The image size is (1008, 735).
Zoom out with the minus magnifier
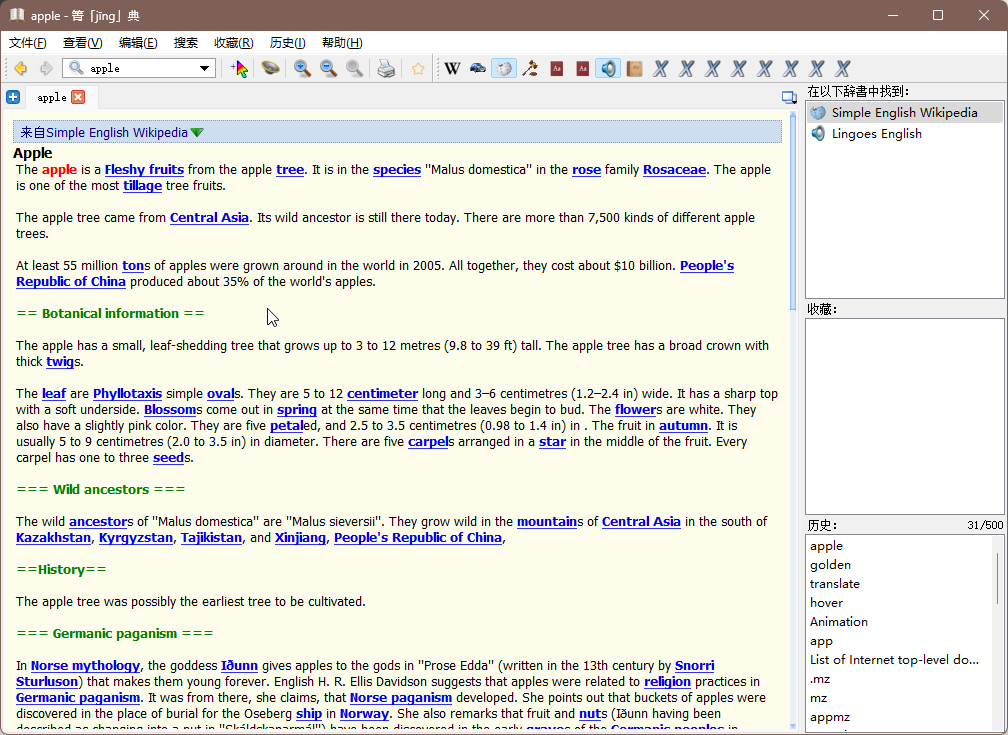coord(328,68)
